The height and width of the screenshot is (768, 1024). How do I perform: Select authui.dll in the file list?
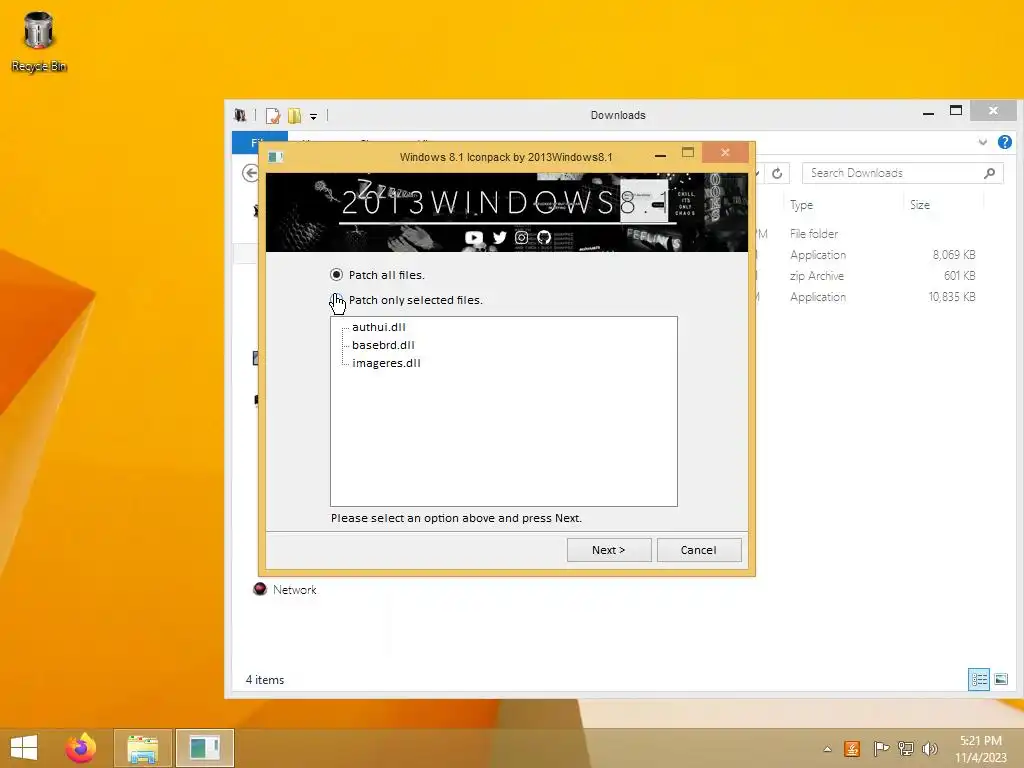coord(379,327)
